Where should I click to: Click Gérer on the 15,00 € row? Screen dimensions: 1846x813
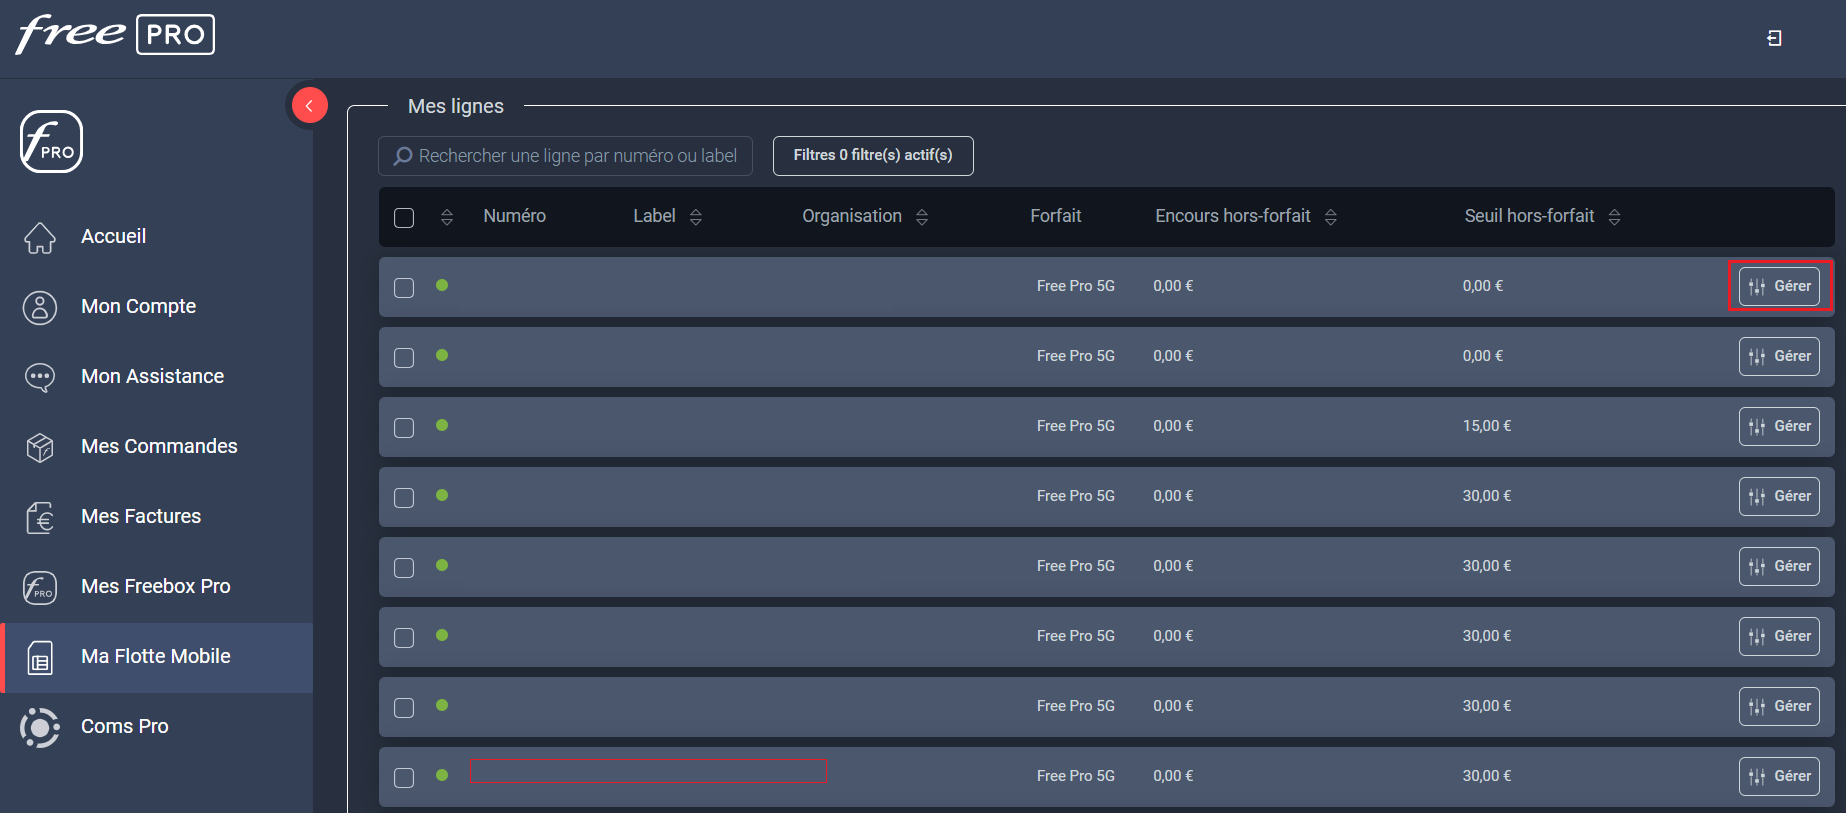[1779, 426]
